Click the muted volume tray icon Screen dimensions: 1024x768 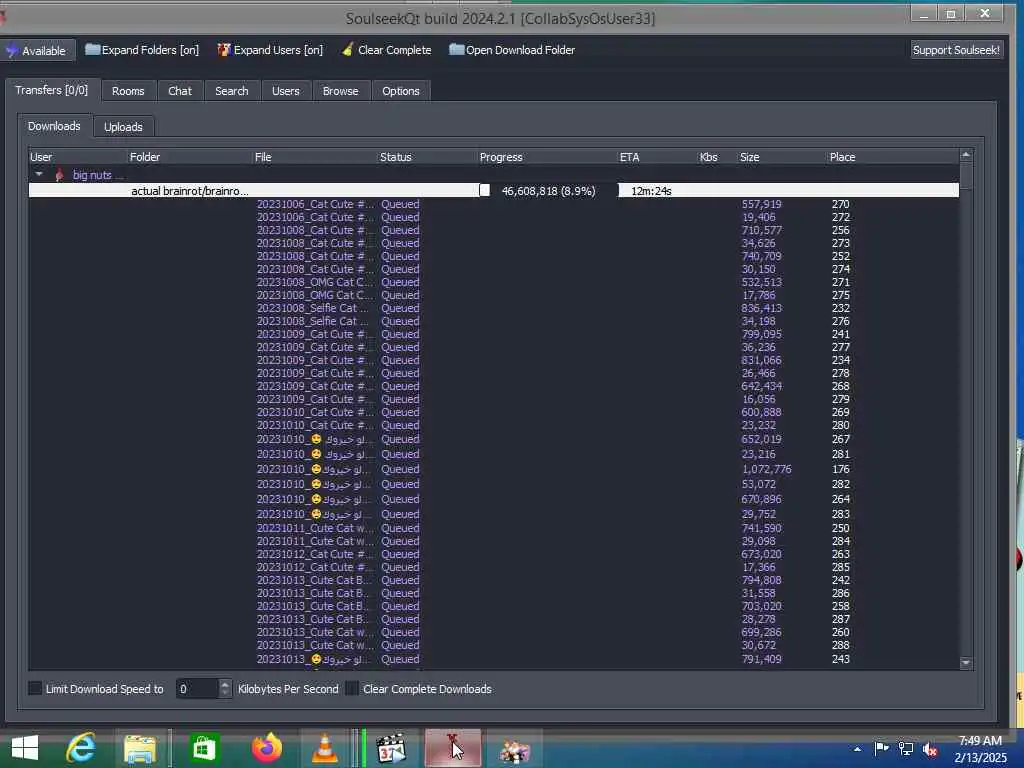click(x=930, y=749)
